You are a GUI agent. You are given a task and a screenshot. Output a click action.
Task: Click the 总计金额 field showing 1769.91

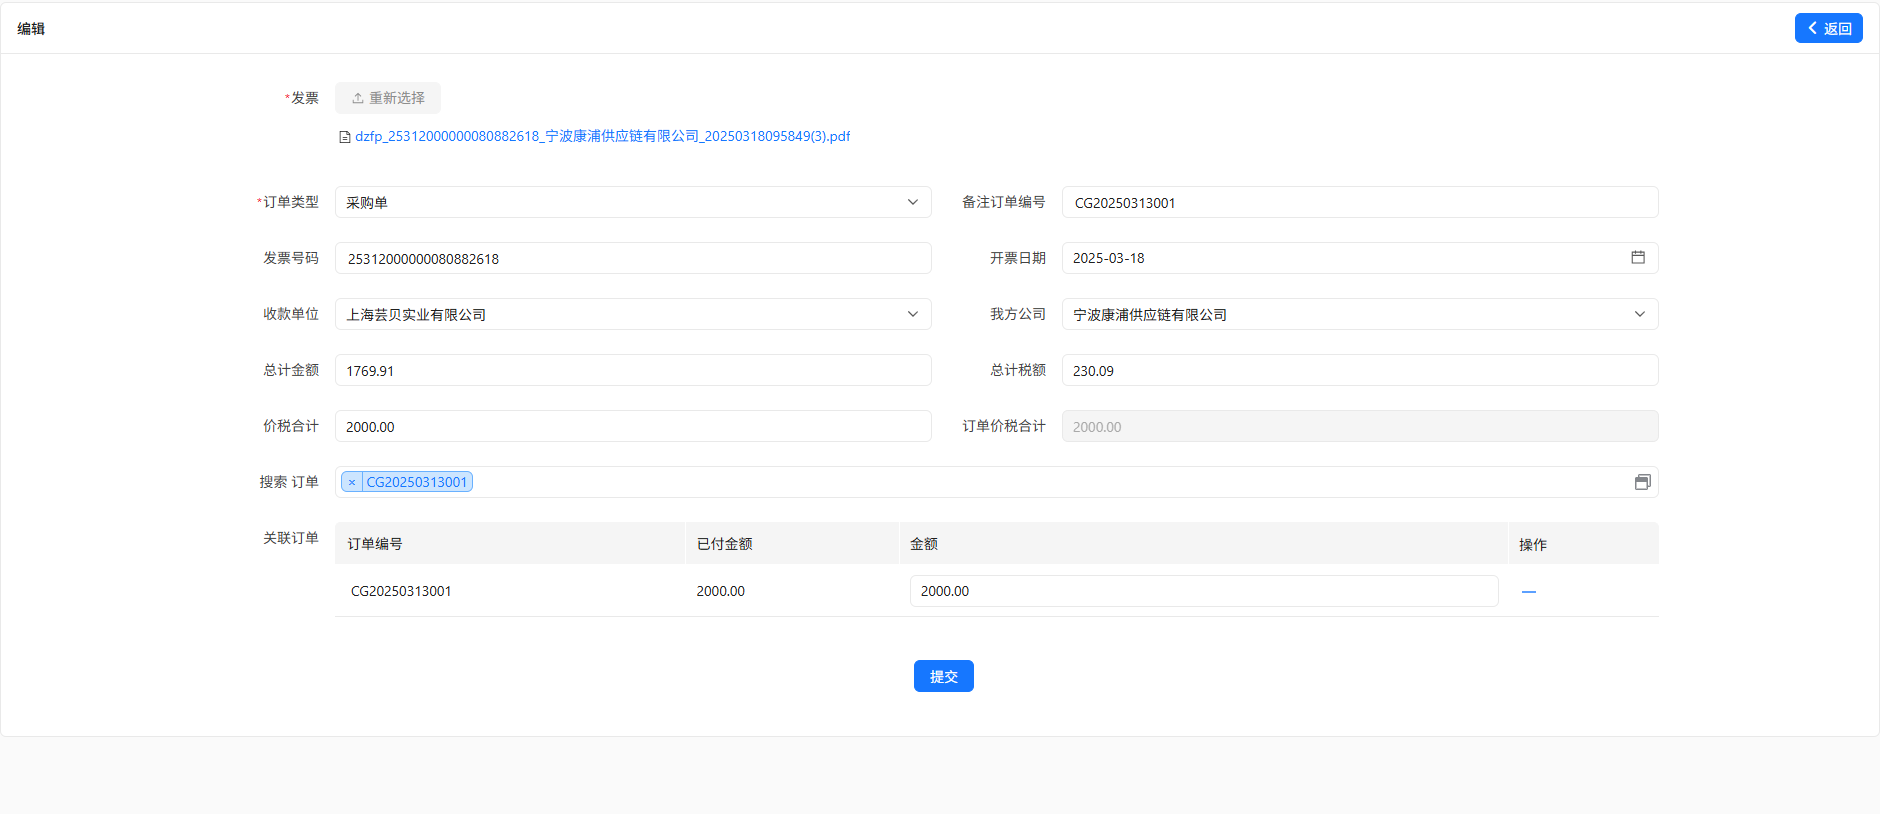633,370
